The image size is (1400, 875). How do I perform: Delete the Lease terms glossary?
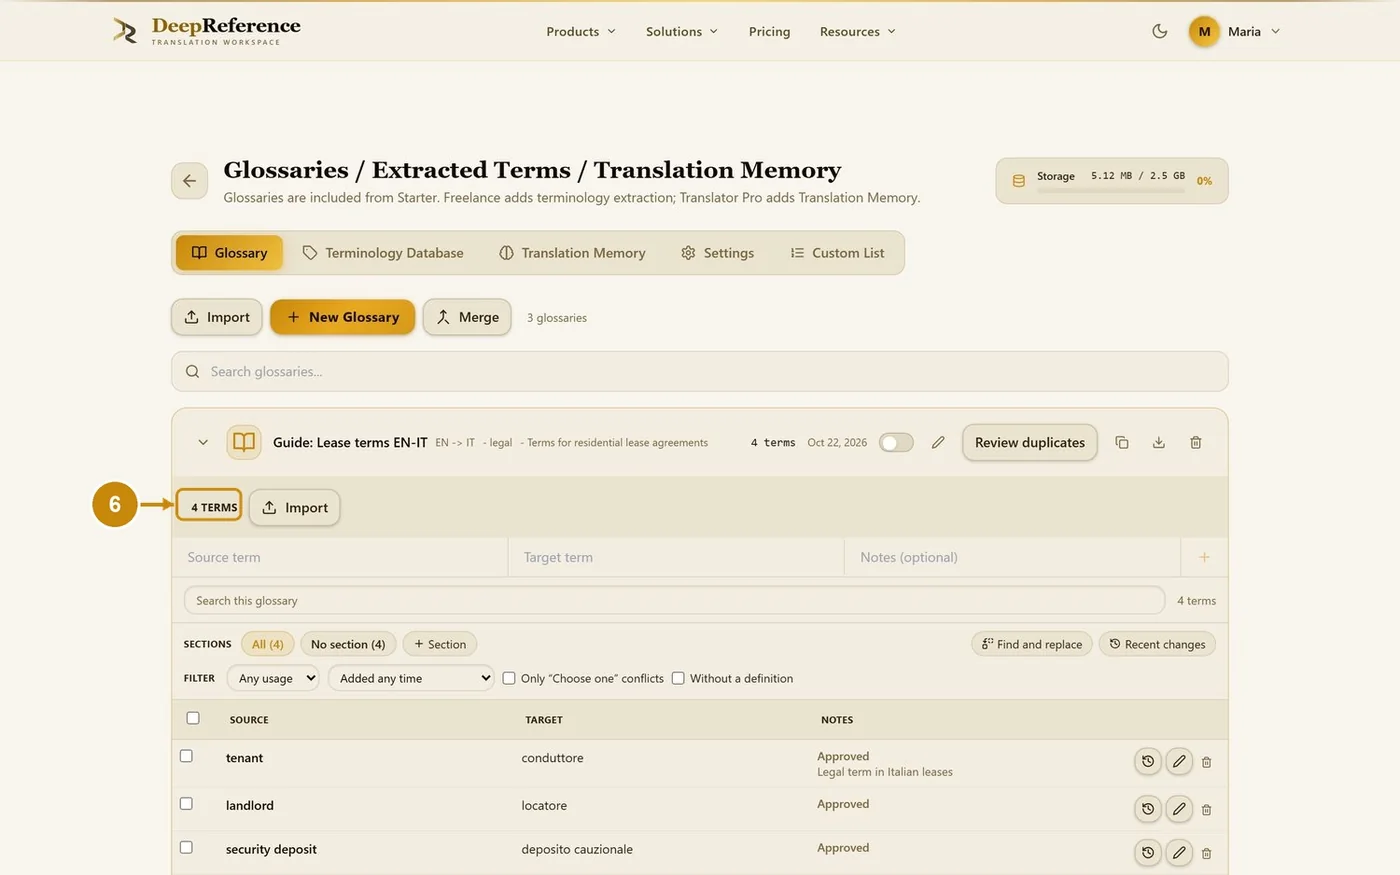pyautogui.click(x=1195, y=442)
